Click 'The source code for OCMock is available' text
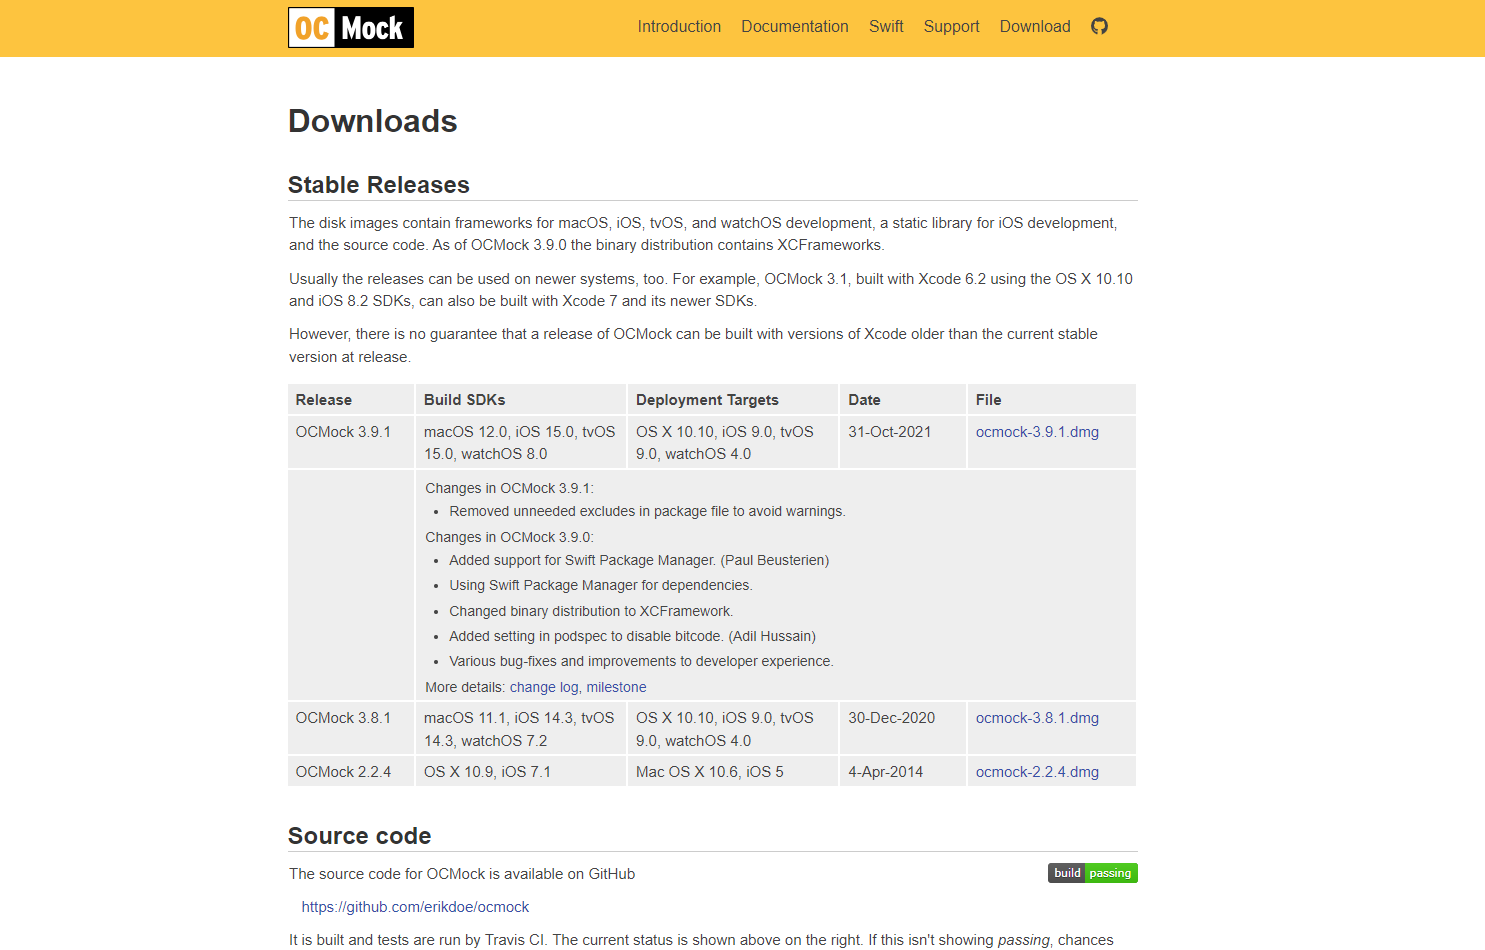This screenshot has height=950, width=1485. pos(462,874)
